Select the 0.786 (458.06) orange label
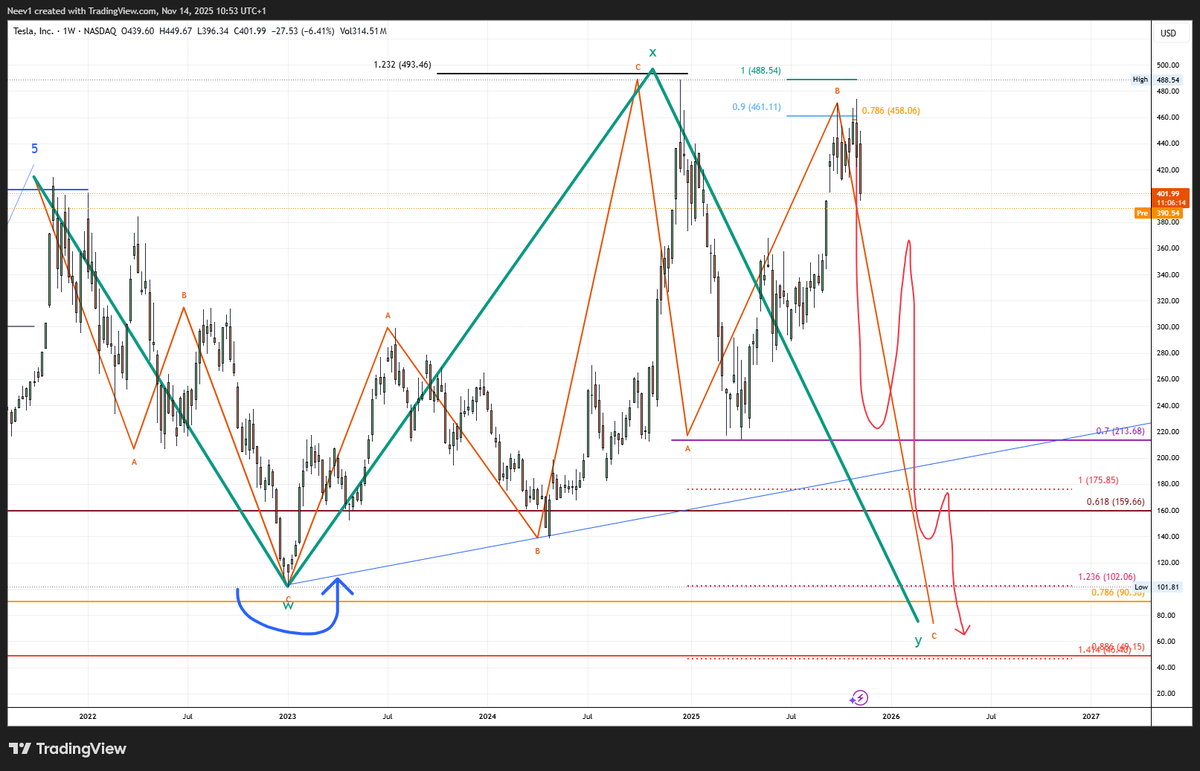The width and height of the screenshot is (1200, 771). coord(889,111)
